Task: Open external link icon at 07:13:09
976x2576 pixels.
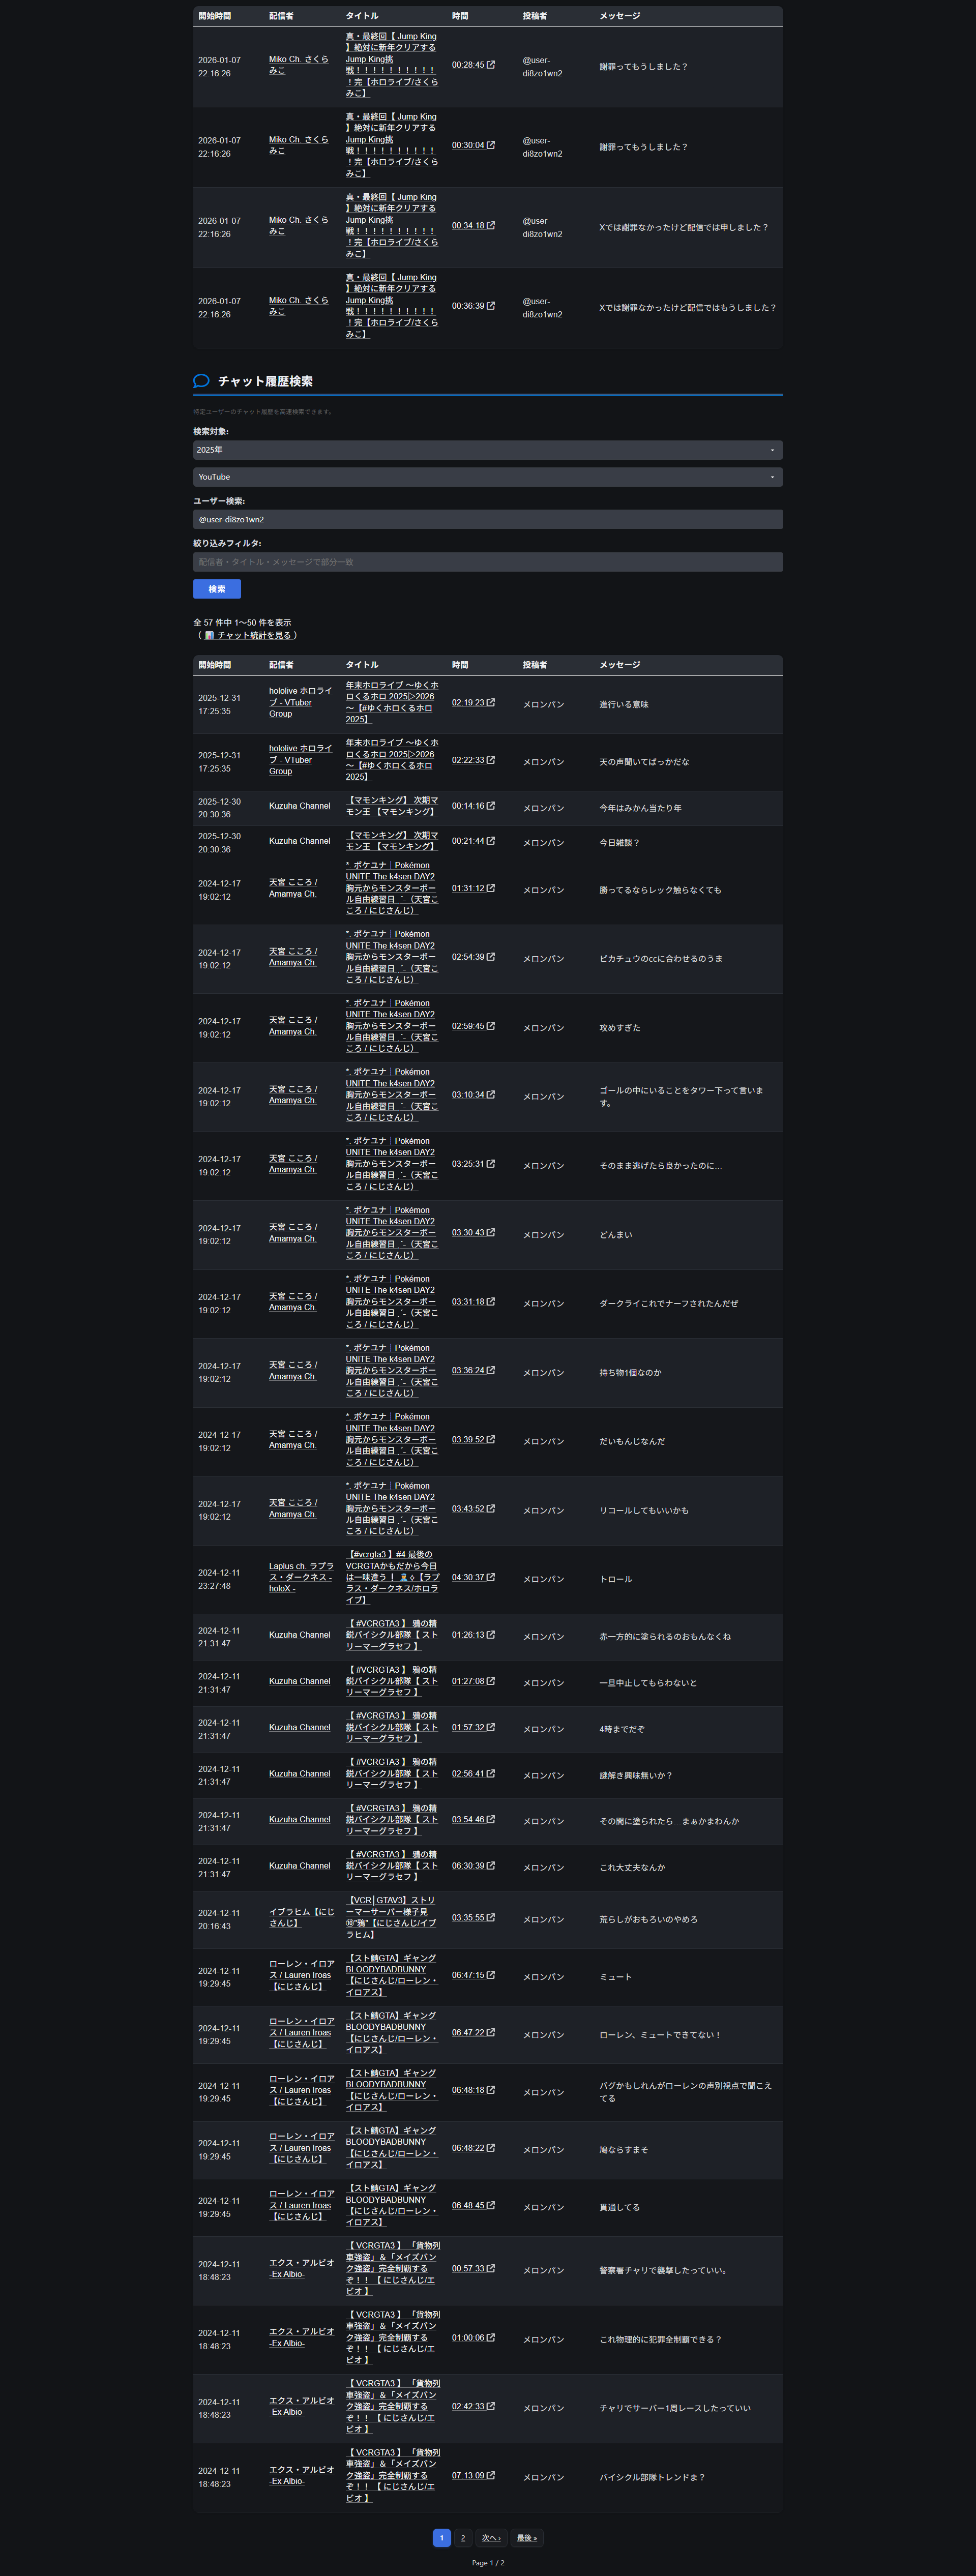Action: tap(490, 2475)
